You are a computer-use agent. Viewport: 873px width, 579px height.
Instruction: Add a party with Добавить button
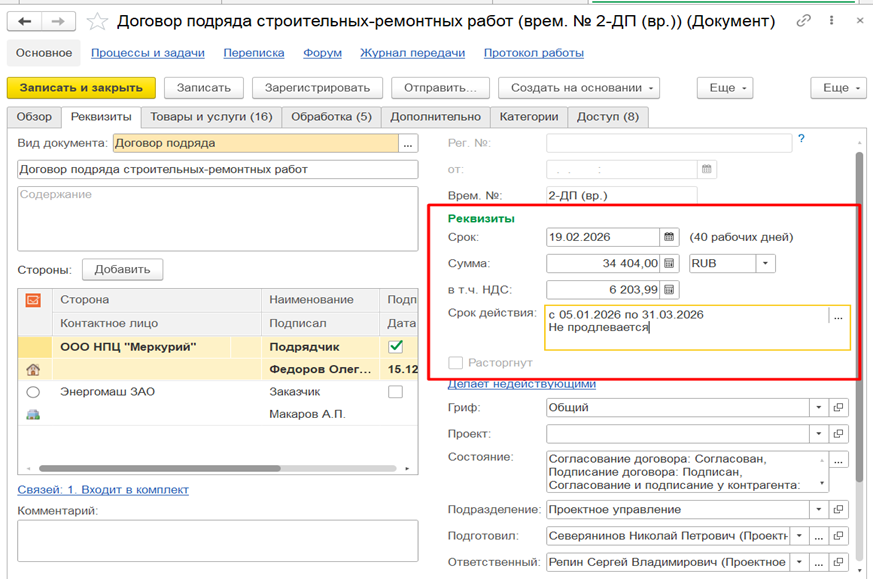click(x=122, y=269)
